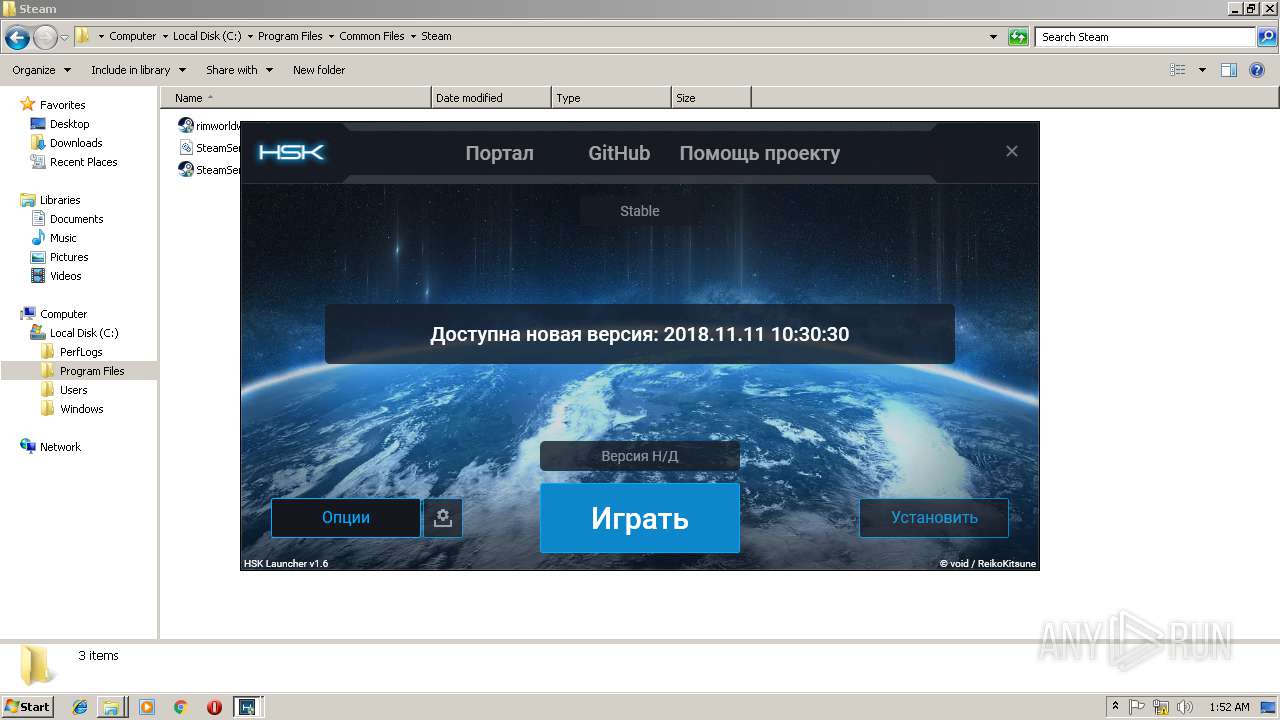
Task: Open the Pictures library
Action: tap(69, 257)
